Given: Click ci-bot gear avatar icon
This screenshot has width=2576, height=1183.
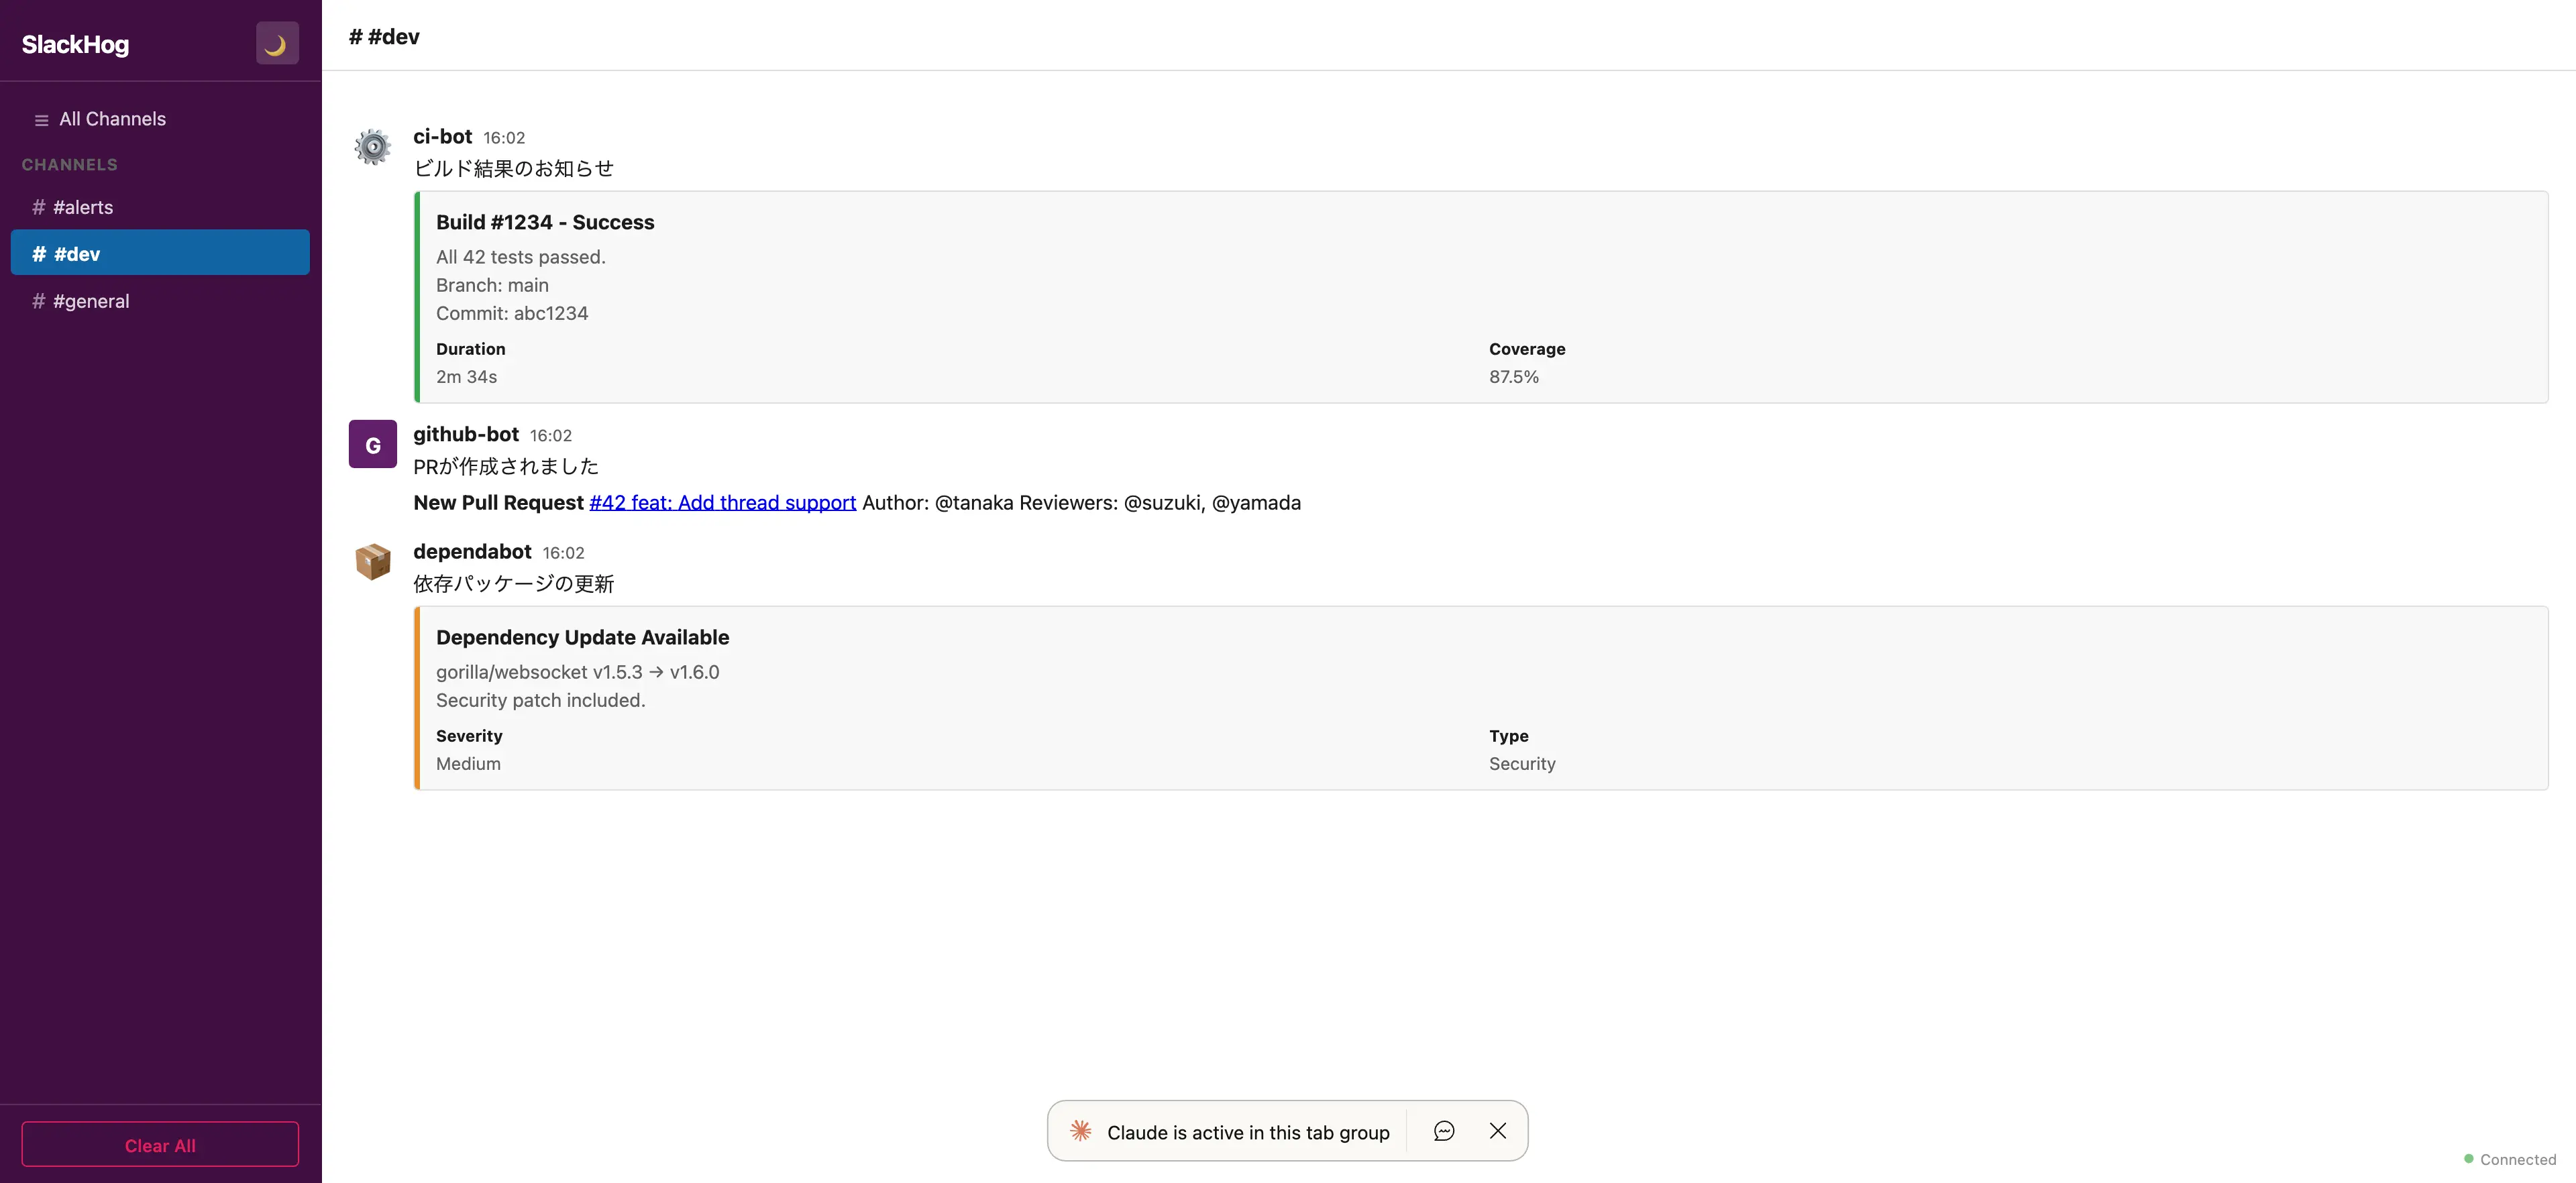Looking at the screenshot, I should point(373,147).
